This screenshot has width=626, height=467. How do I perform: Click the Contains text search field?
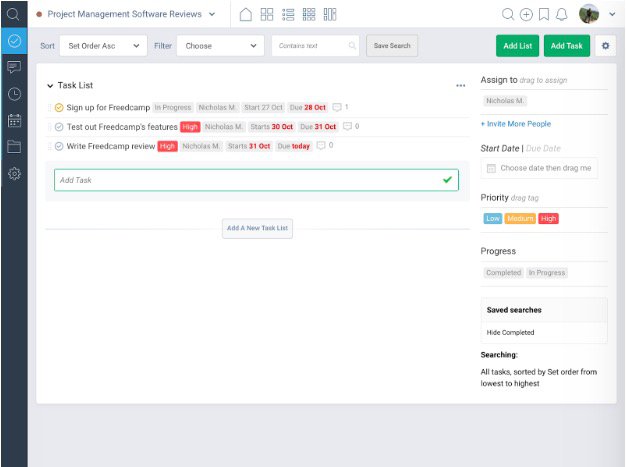[315, 46]
